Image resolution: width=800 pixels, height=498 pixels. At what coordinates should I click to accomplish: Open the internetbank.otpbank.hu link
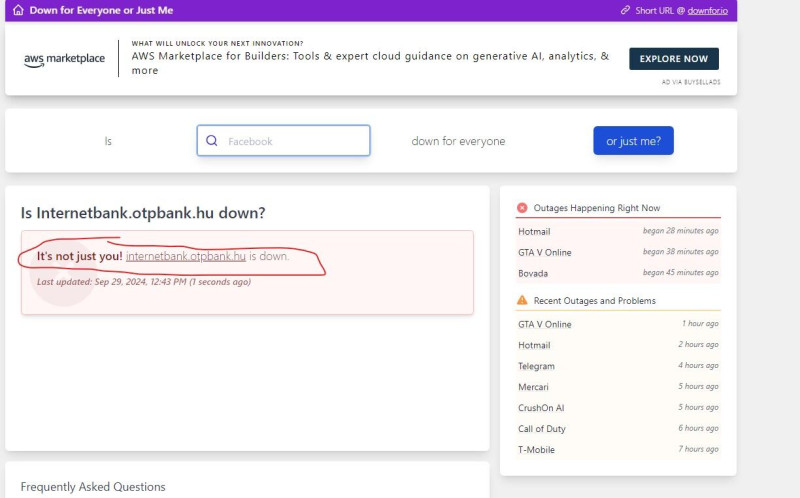click(186, 256)
